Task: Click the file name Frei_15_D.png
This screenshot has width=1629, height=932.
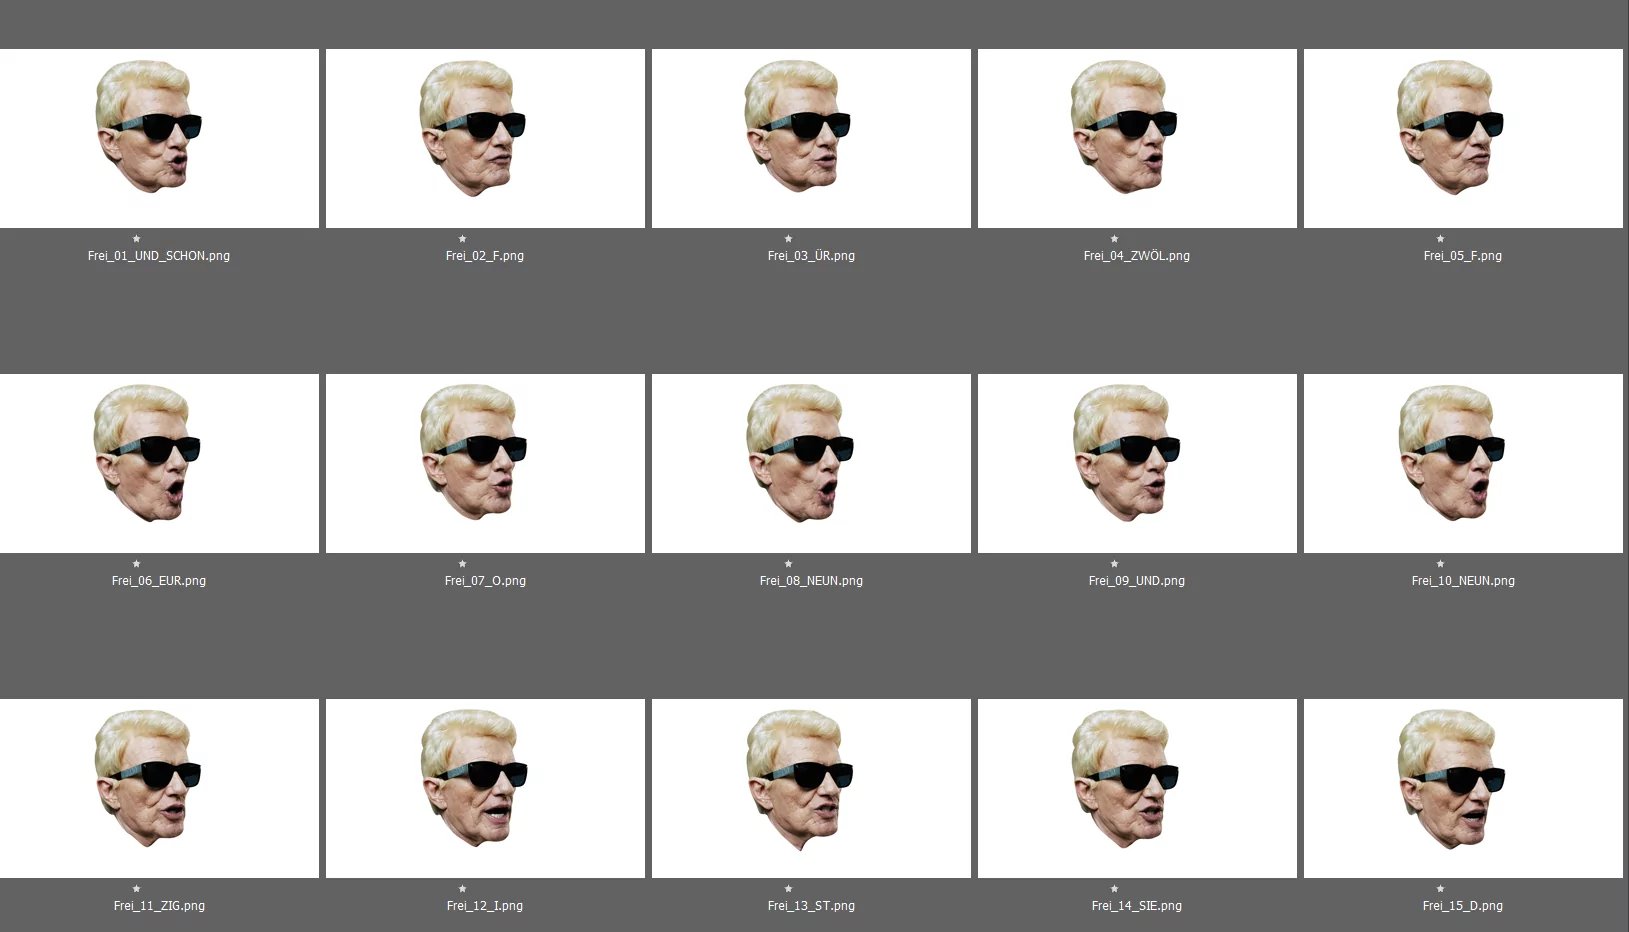Action: tap(1463, 906)
